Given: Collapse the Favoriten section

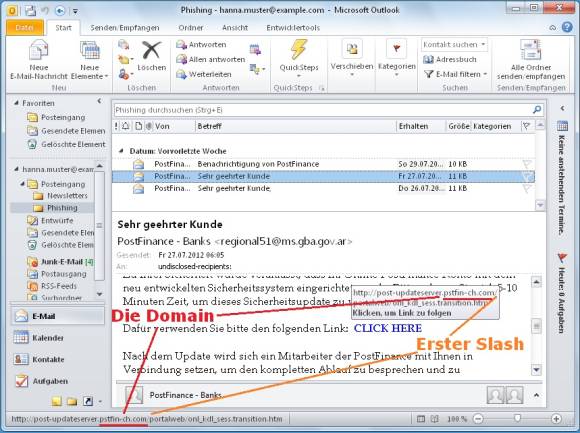Looking at the screenshot, I should pyautogui.click(x=16, y=104).
